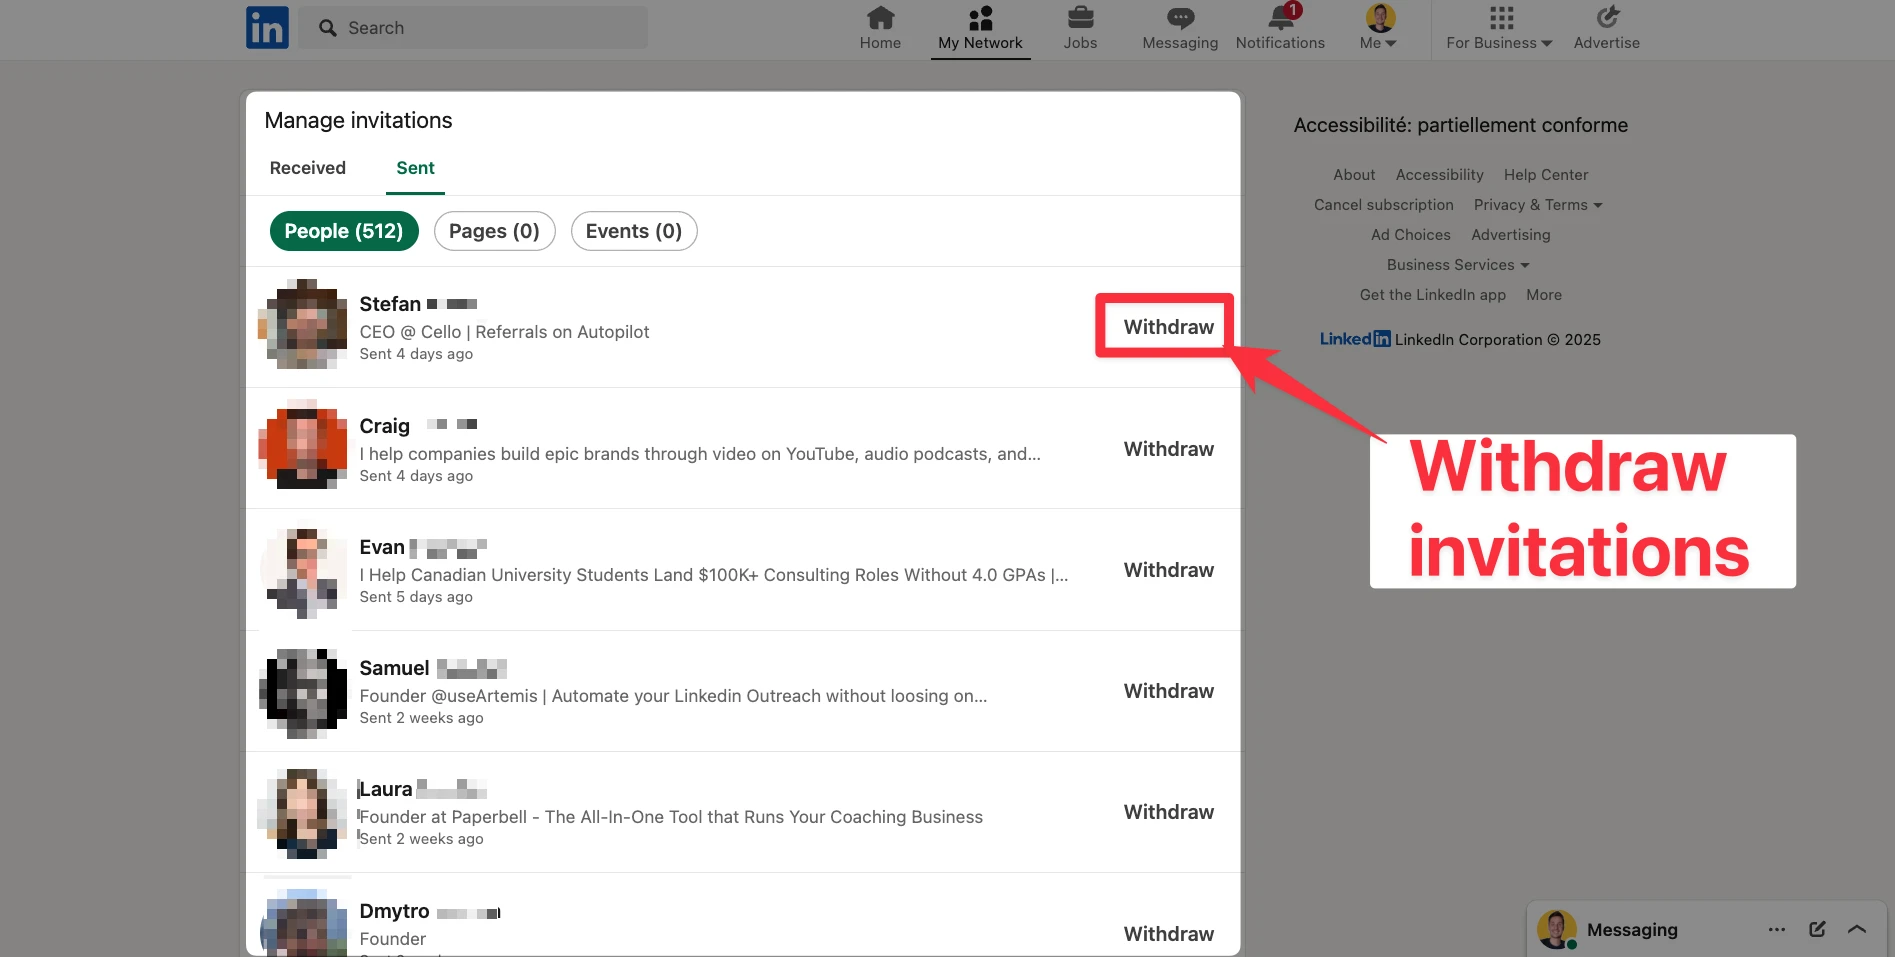Screen dimensions: 1895x957
Task: Open the Advertising footer link
Action: click(x=1510, y=235)
